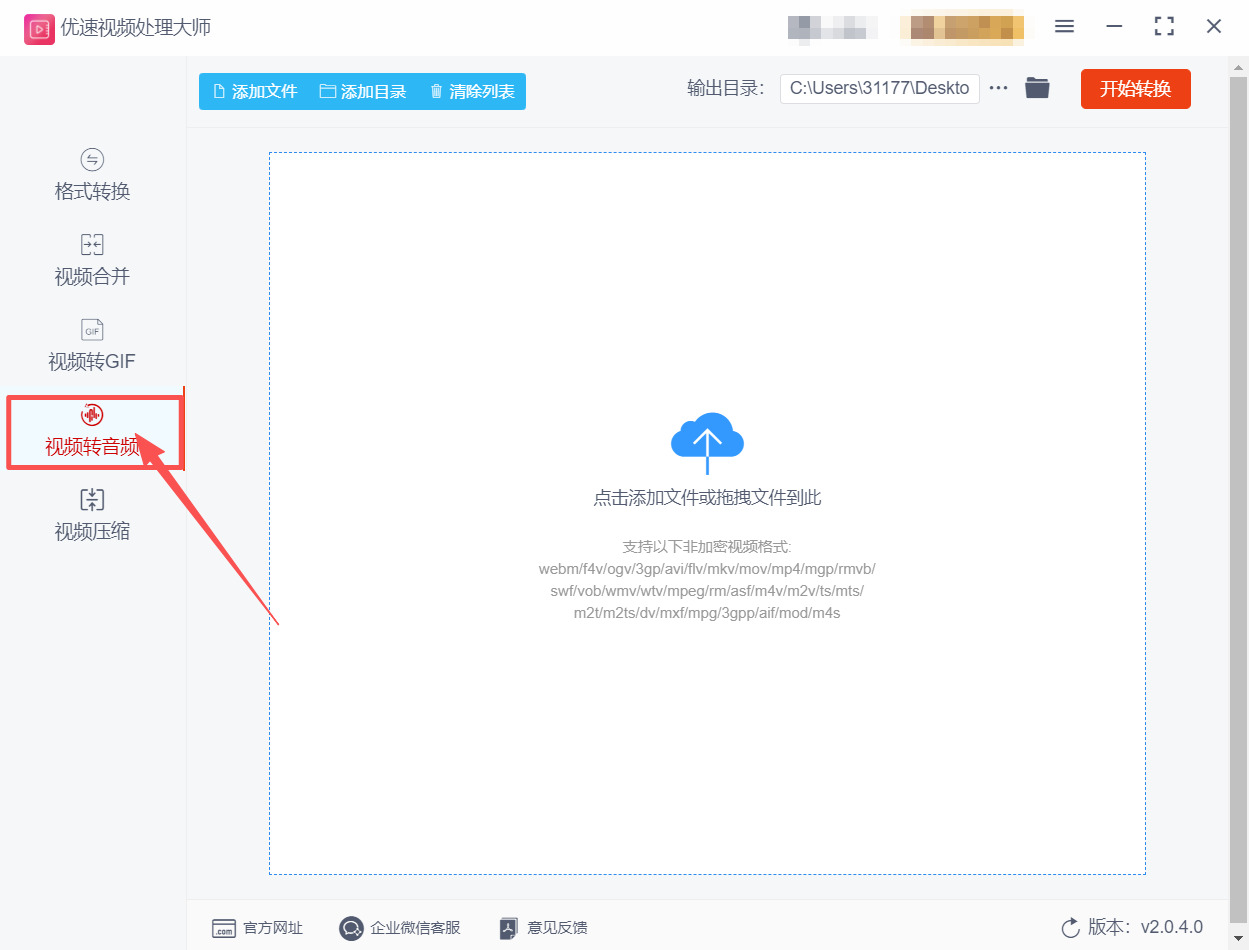Open the output folder icon

click(1037, 88)
